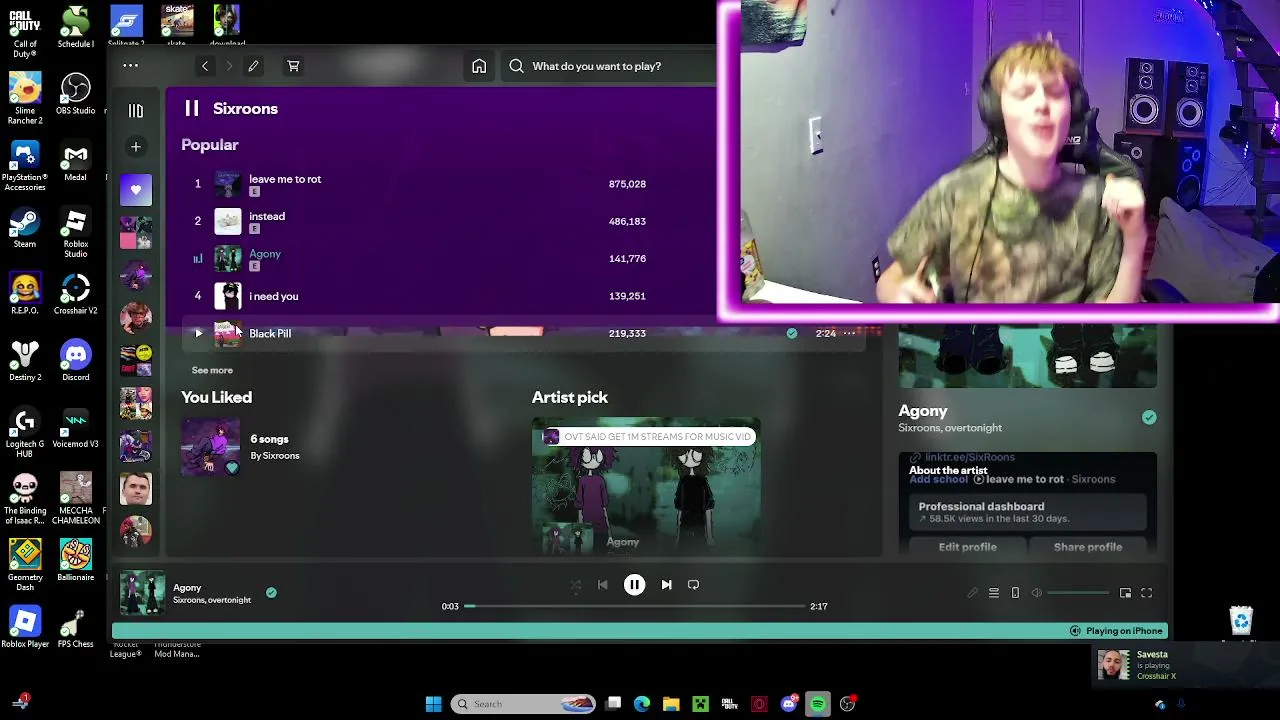Click the 'Share profile' button
Screen dimensions: 1280x720
1088,547
